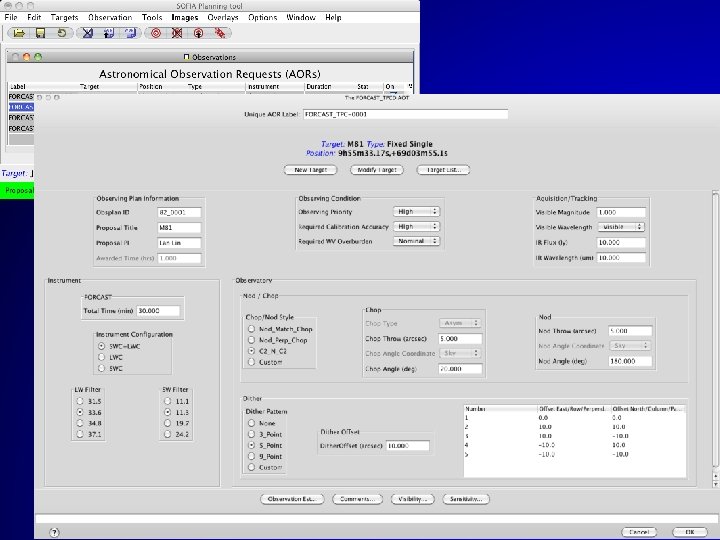Click the undo arrow toolbar icon
Viewport: 720px width, 540px height.
coord(63,33)
